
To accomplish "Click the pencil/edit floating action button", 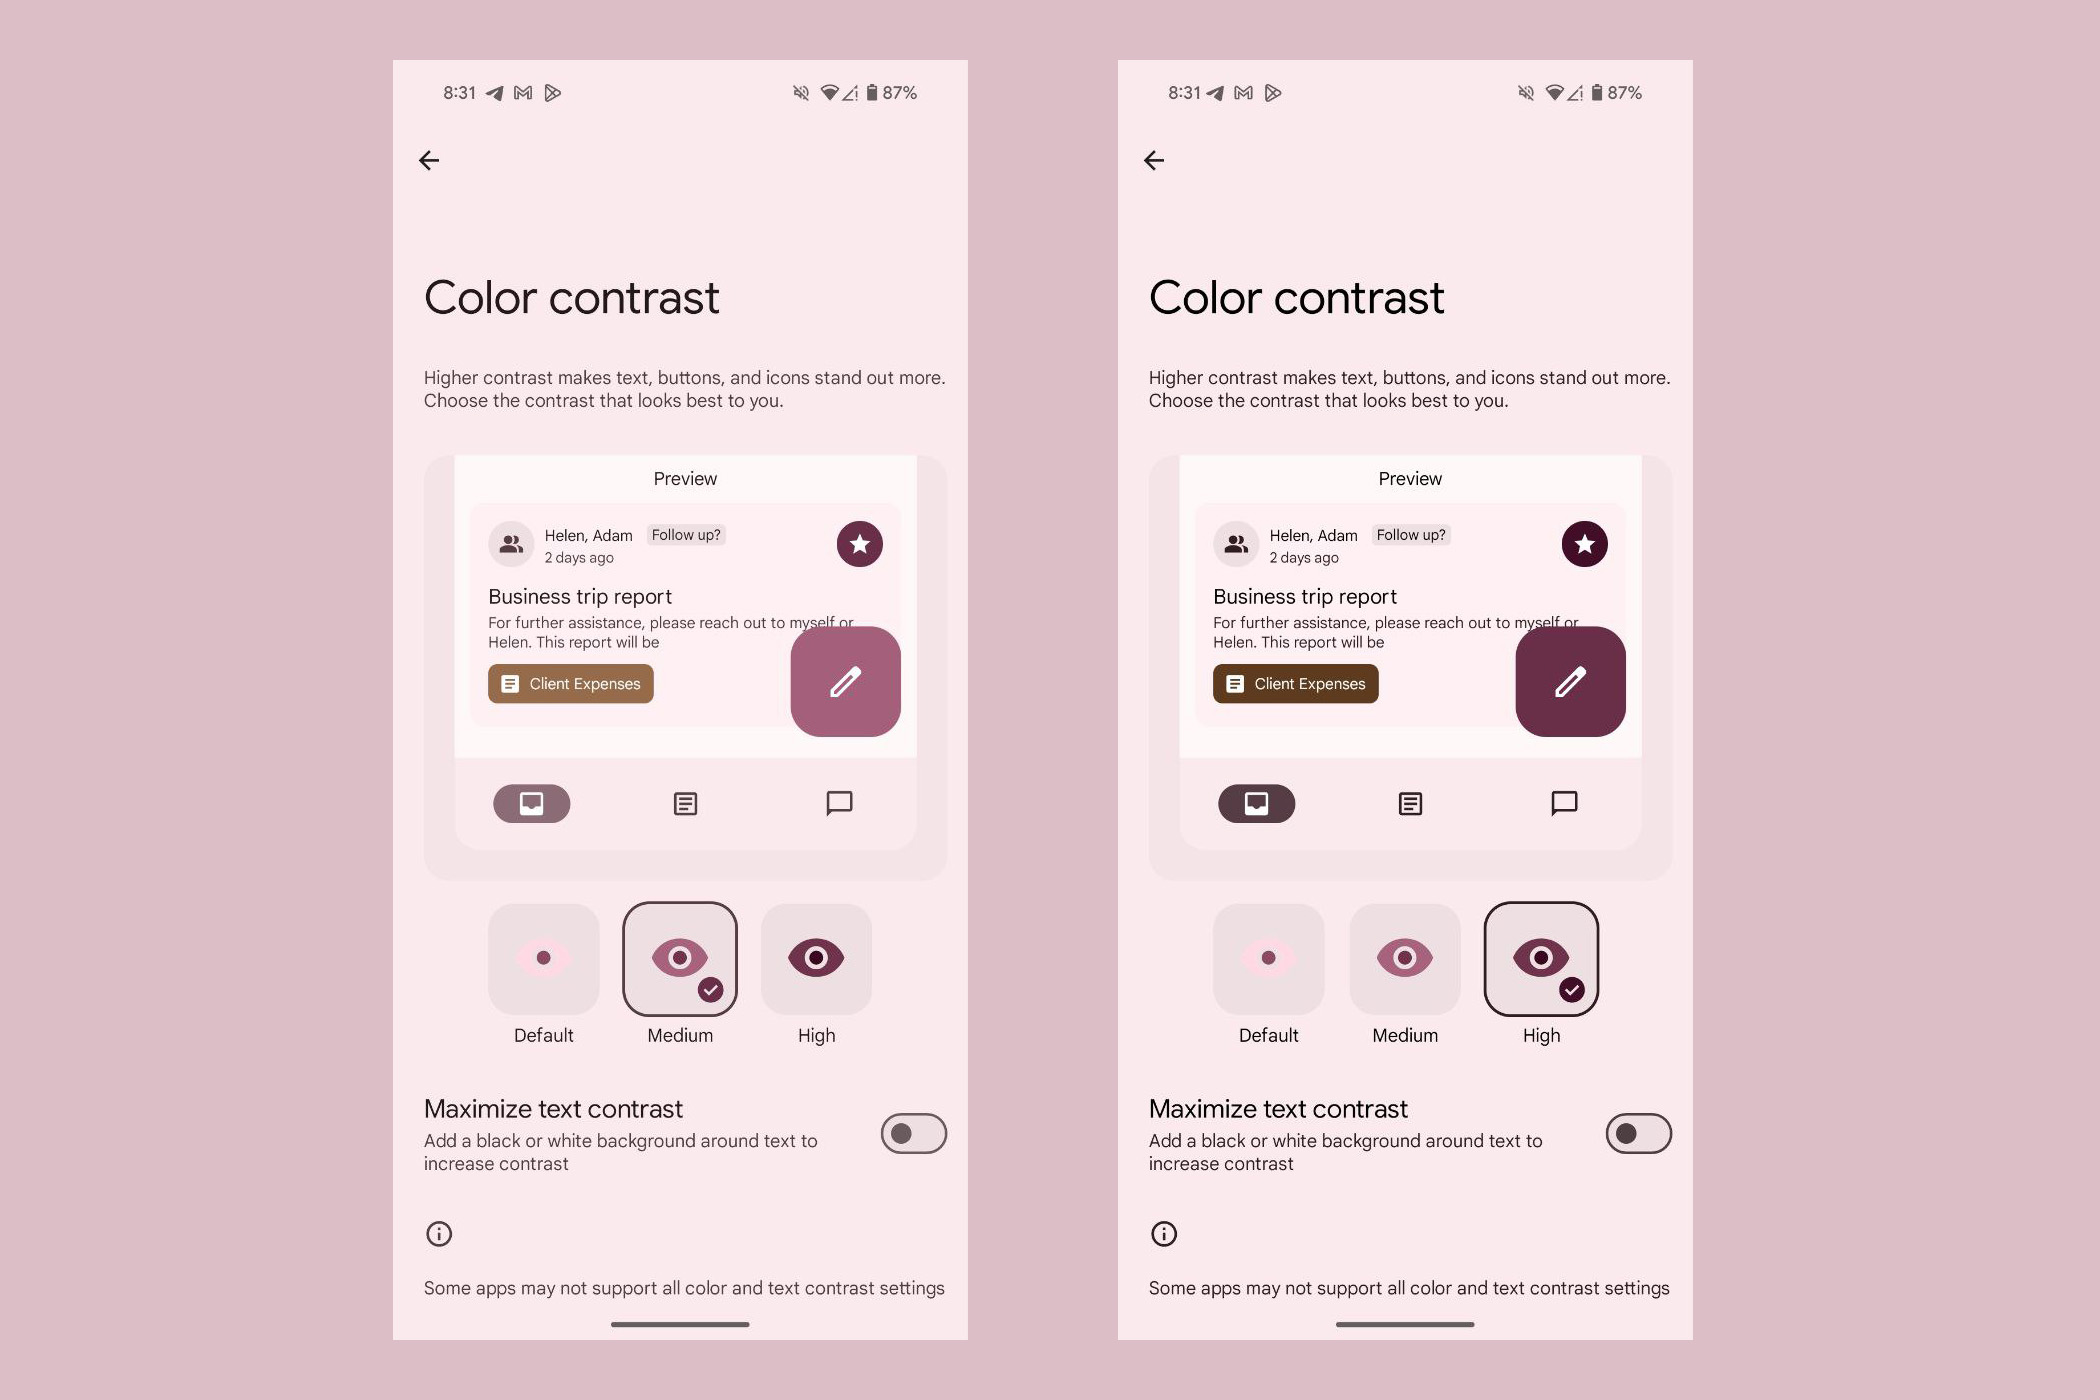I will click(x=845, y=680).
